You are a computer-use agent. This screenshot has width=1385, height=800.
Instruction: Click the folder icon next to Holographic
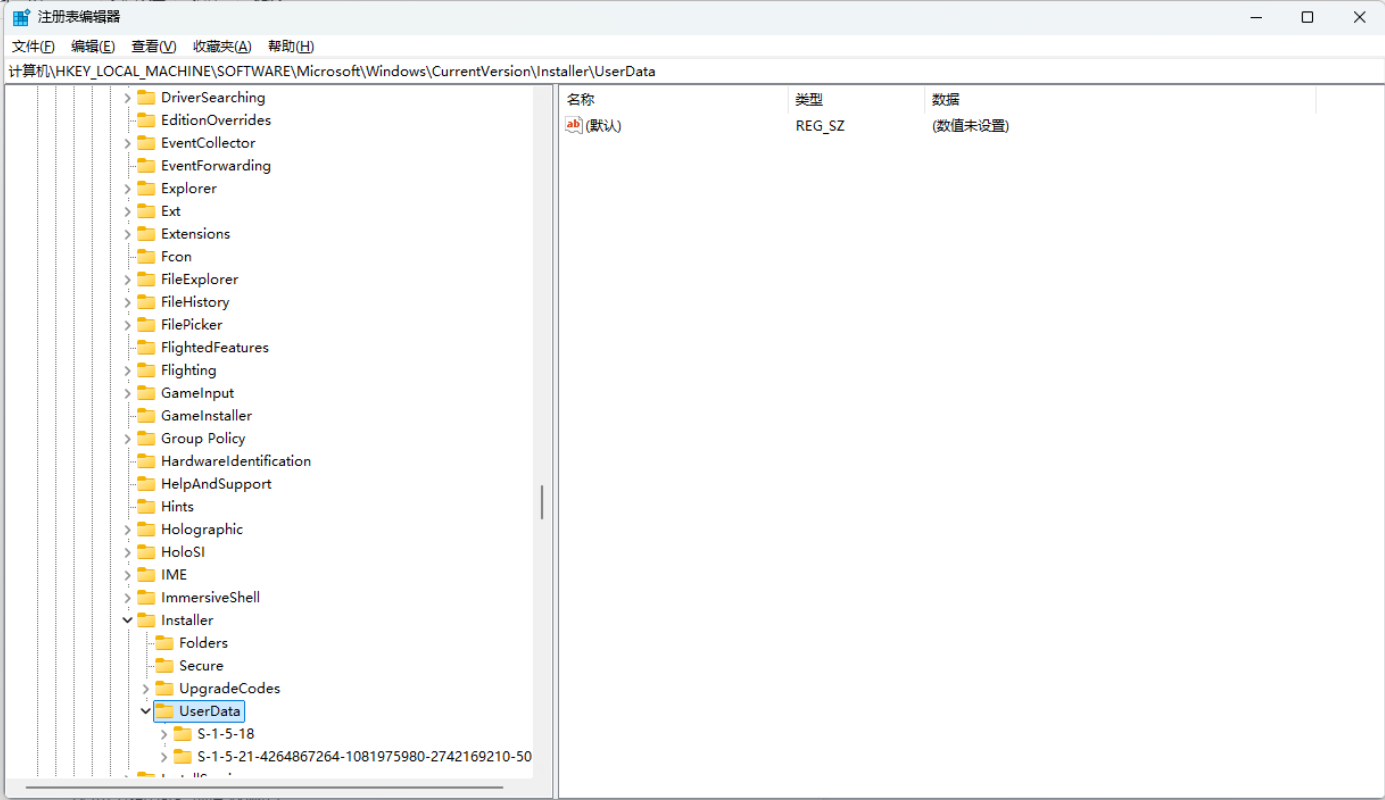pyautogui.click(x=147, y=529)
